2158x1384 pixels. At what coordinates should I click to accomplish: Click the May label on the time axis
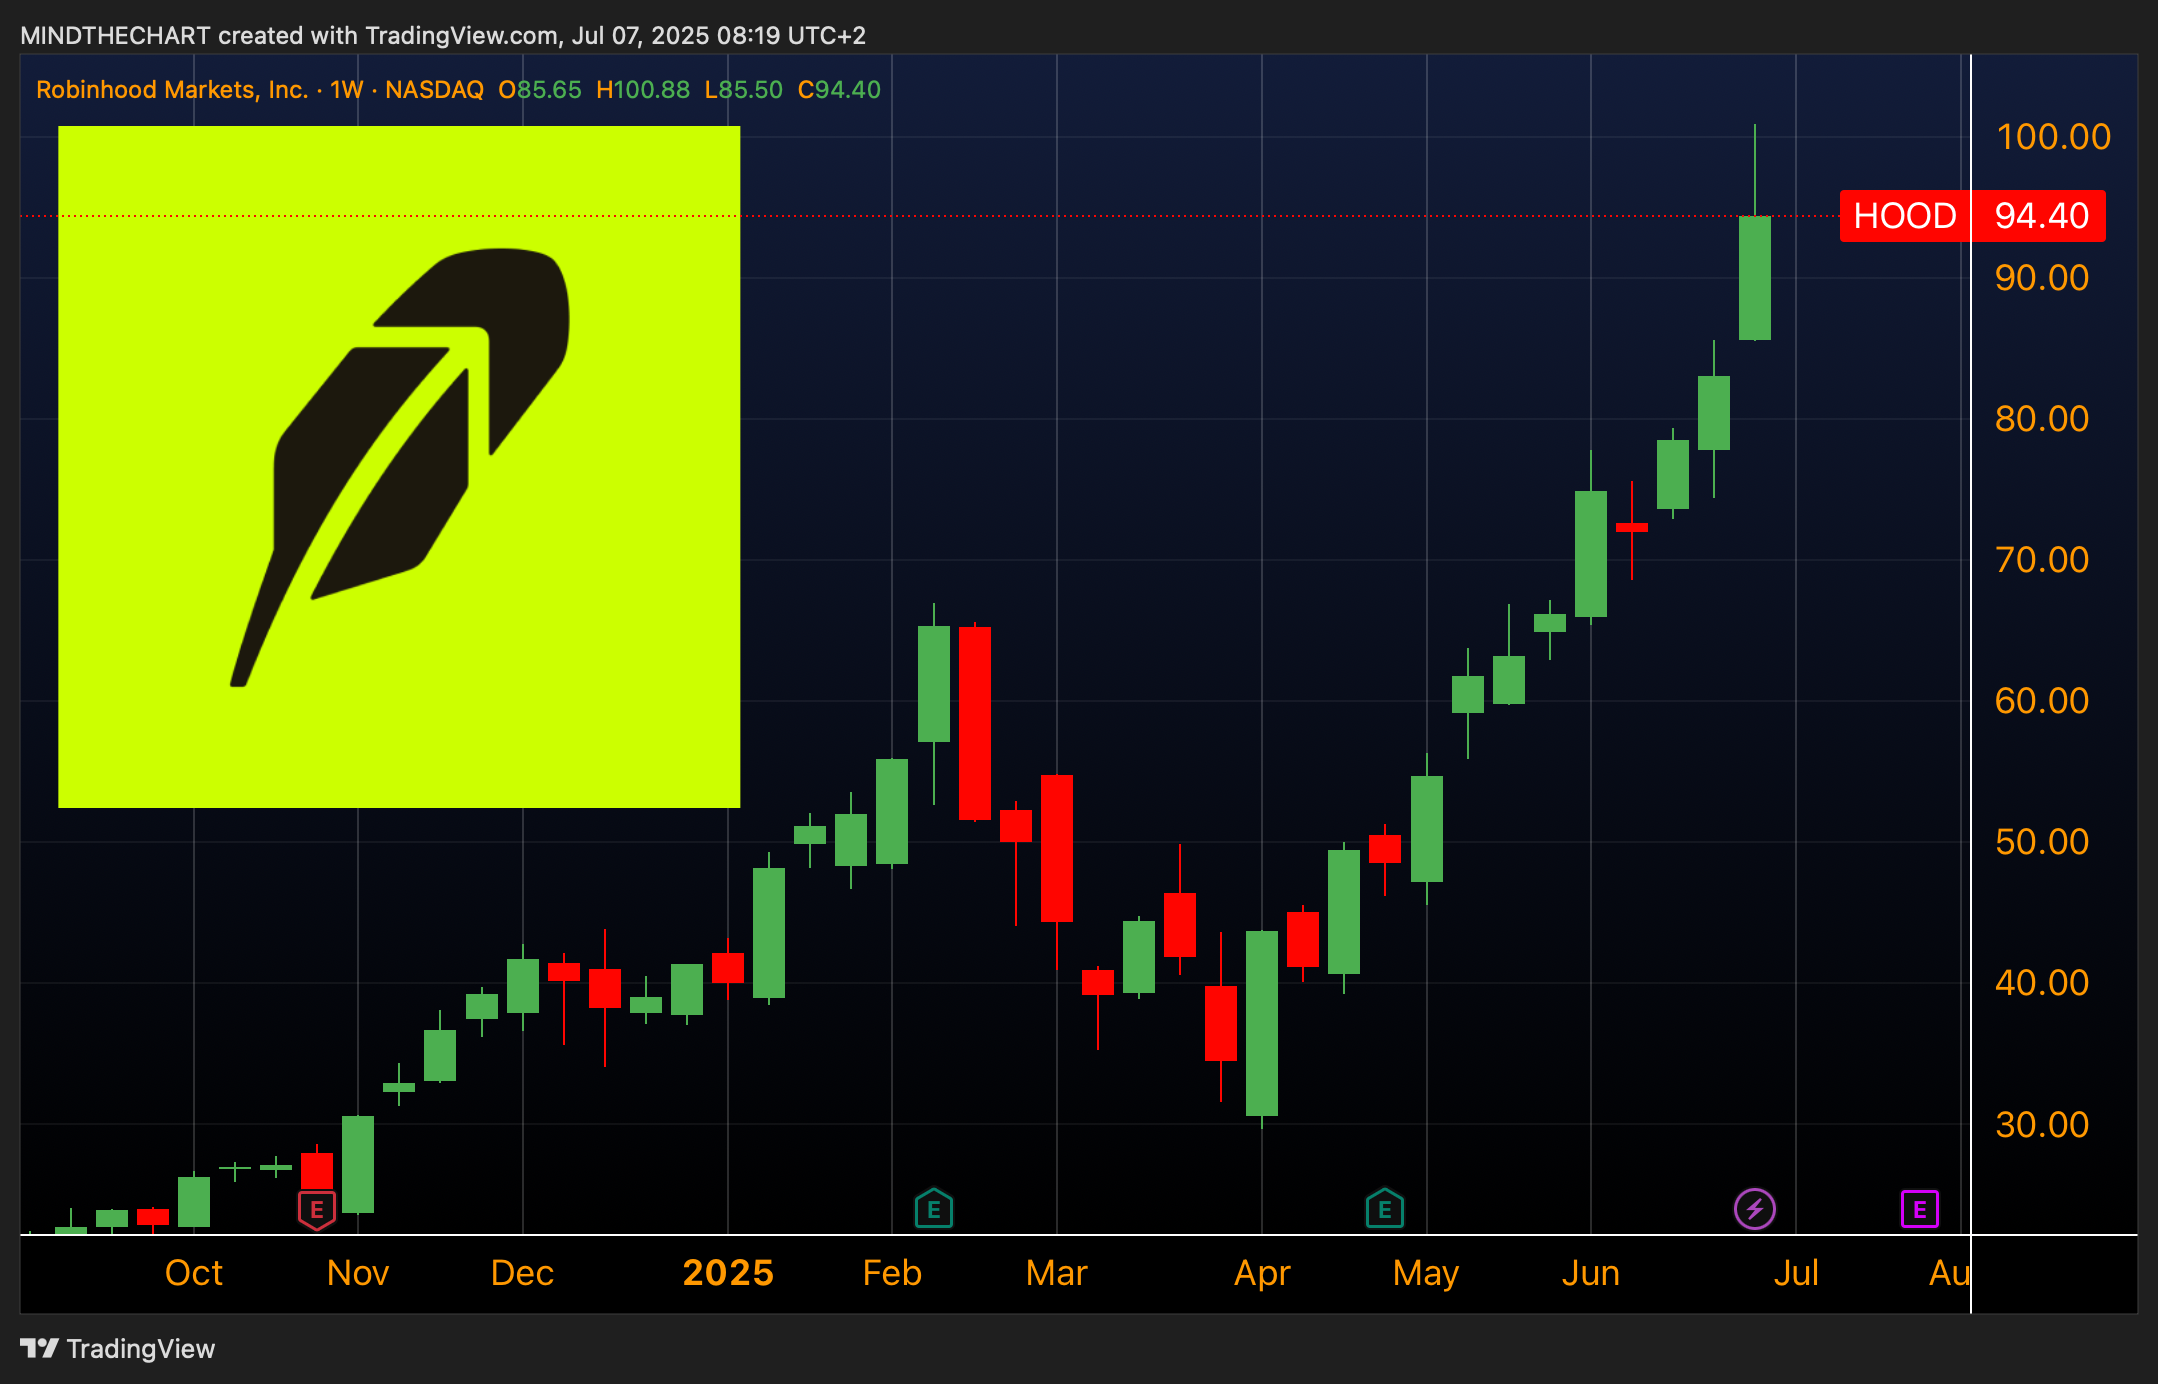1426,1274
